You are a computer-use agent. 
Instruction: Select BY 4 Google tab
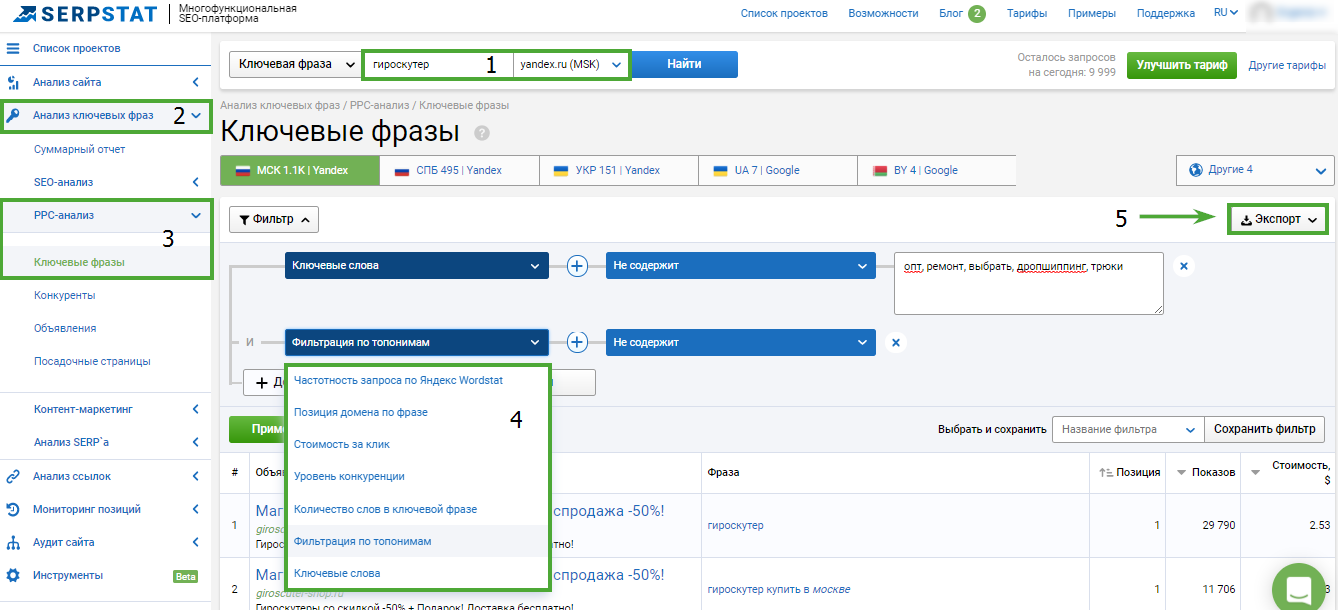[936, 170]
